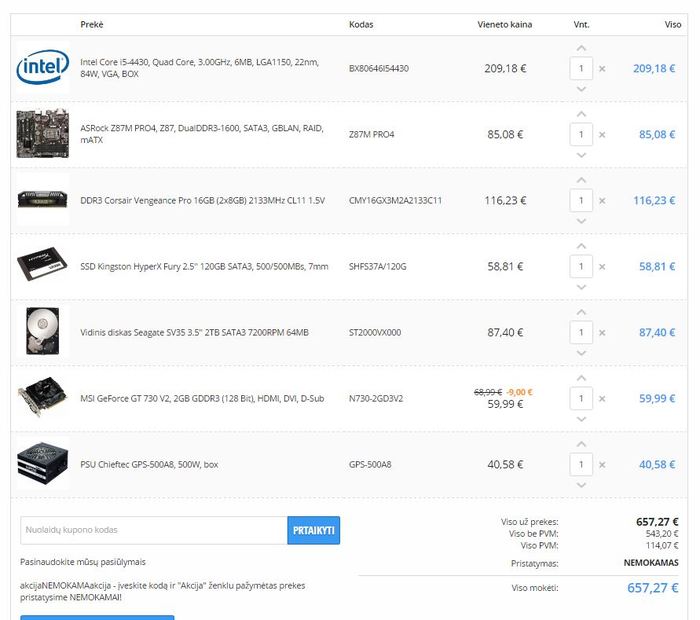The width and height of the screenshot is (700, 620).
Task: Remove the ASRock Z87M PRO4 with the X icon
Action: (602, 135)
